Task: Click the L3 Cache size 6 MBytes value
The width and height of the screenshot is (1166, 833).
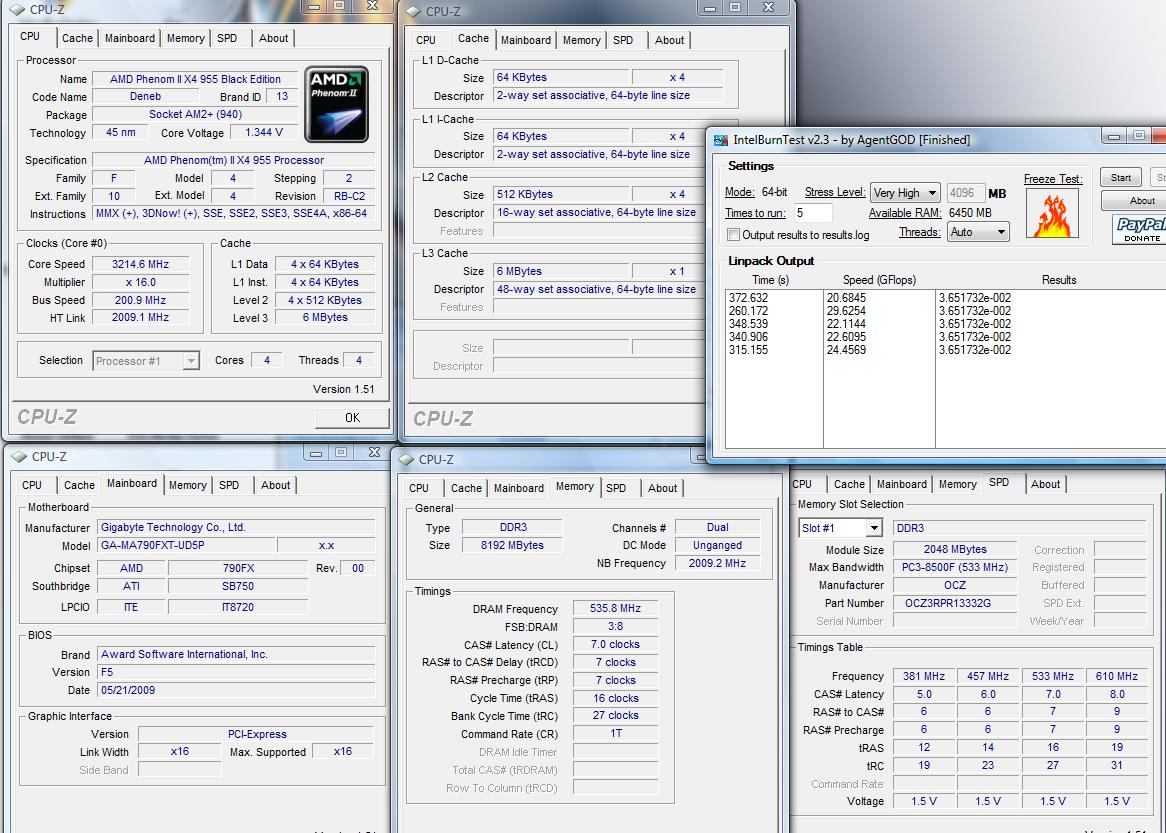Action: click(561, 271)
